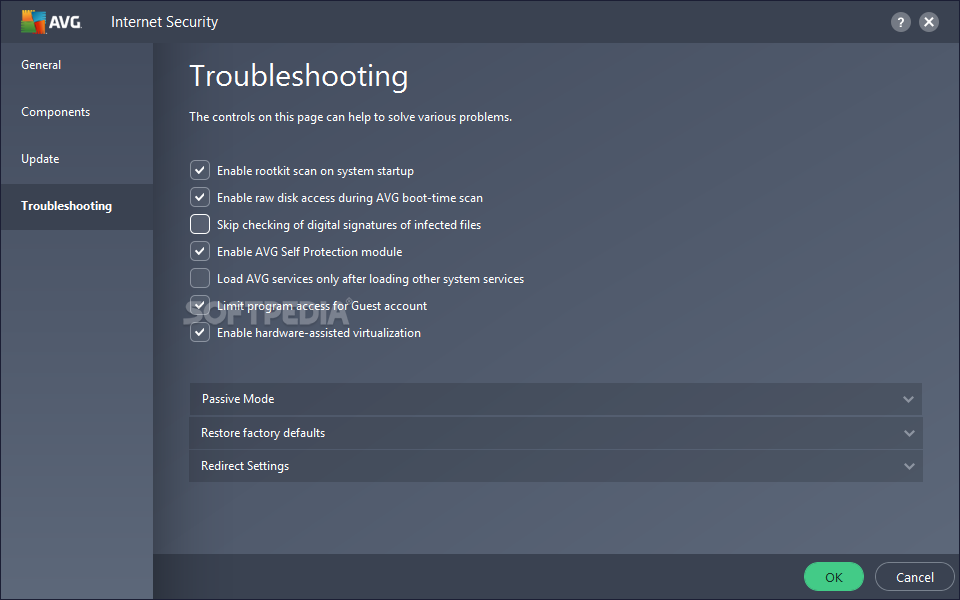Click the Troubleshooting page heading

click(x=299, y=77)
